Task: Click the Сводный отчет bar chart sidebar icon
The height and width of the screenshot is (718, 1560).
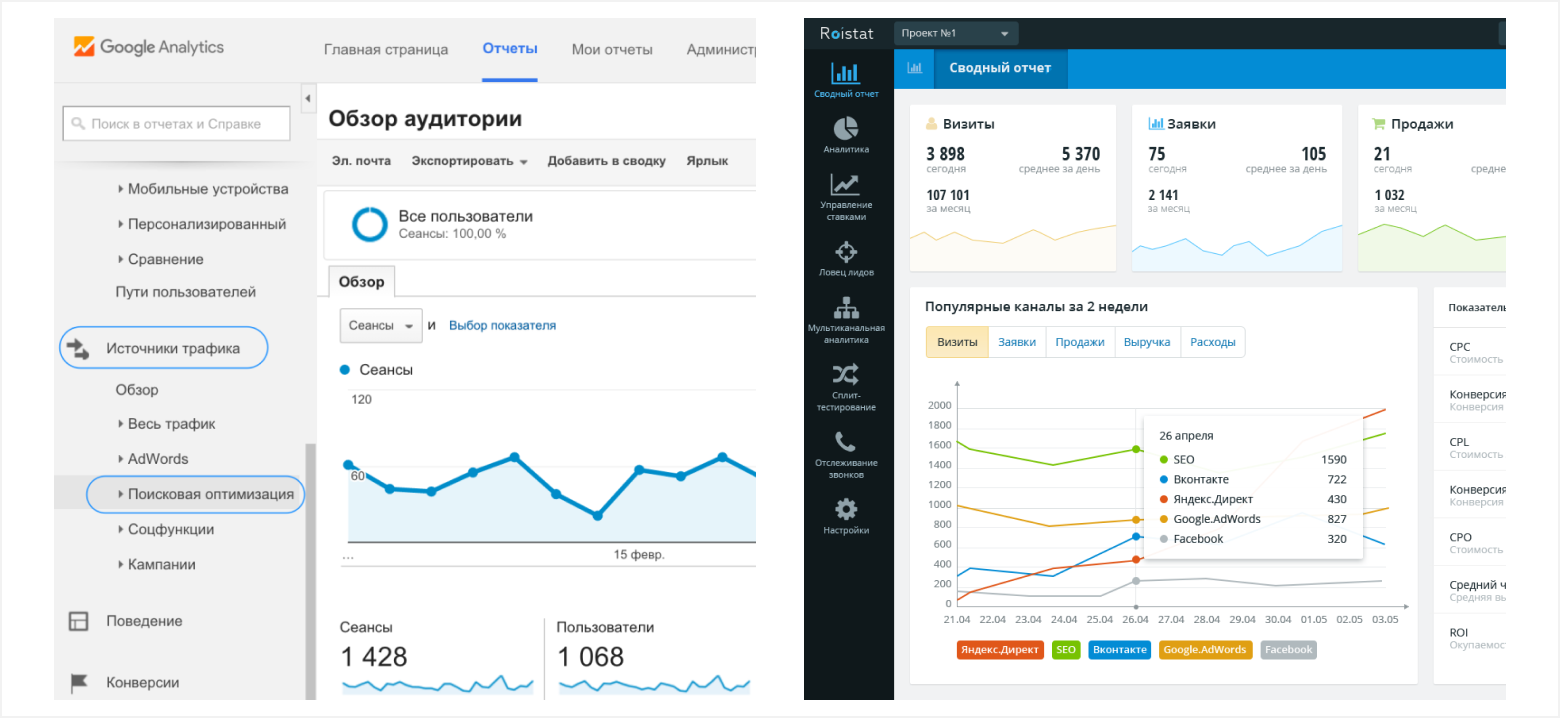Action: 846,73
